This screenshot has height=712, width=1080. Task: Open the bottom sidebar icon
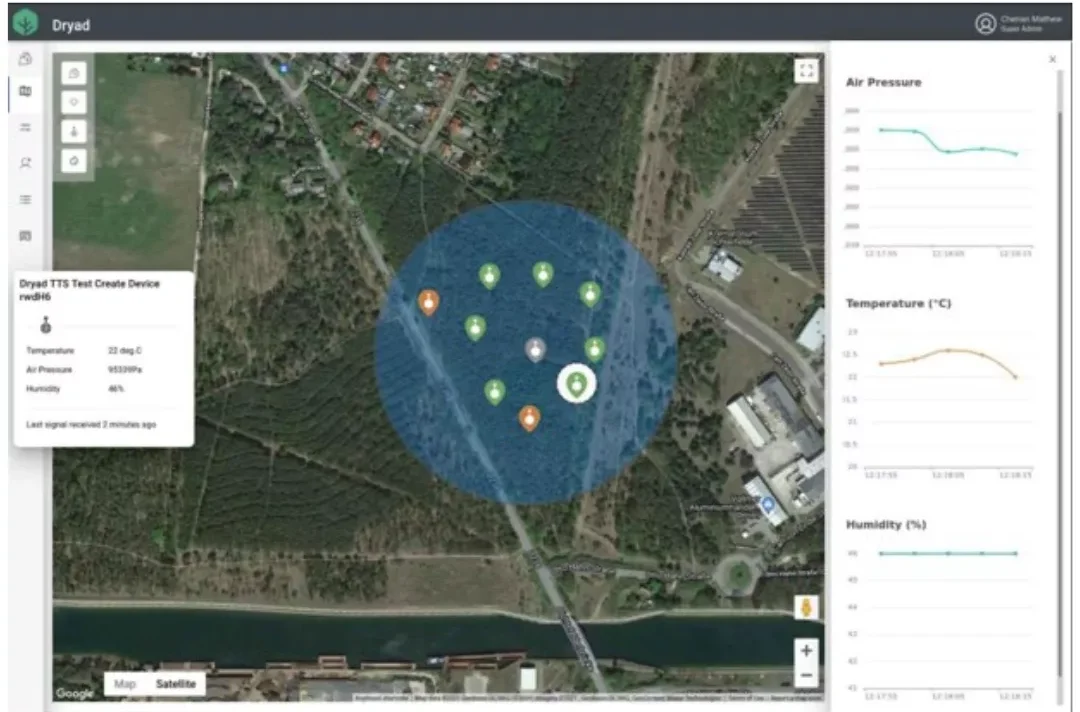[x=26, y=236]
